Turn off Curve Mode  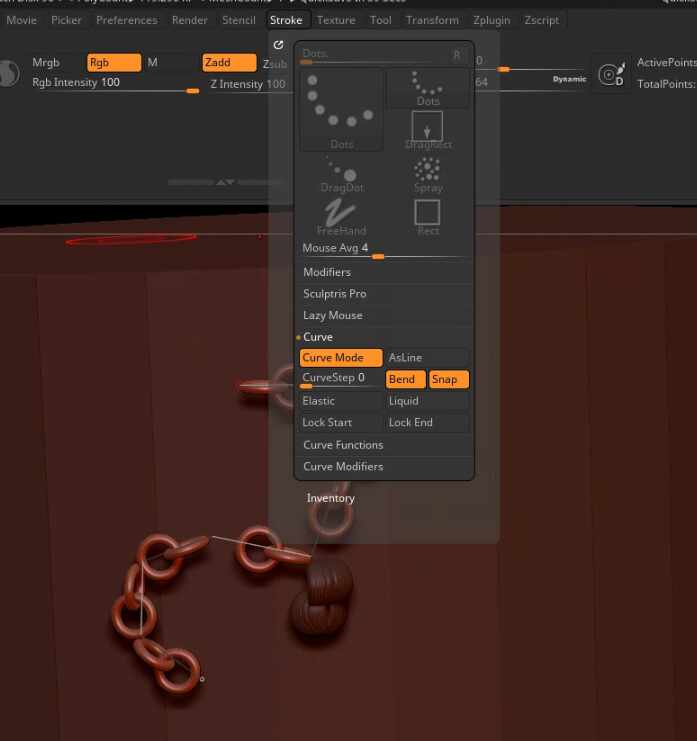[341, 358]
